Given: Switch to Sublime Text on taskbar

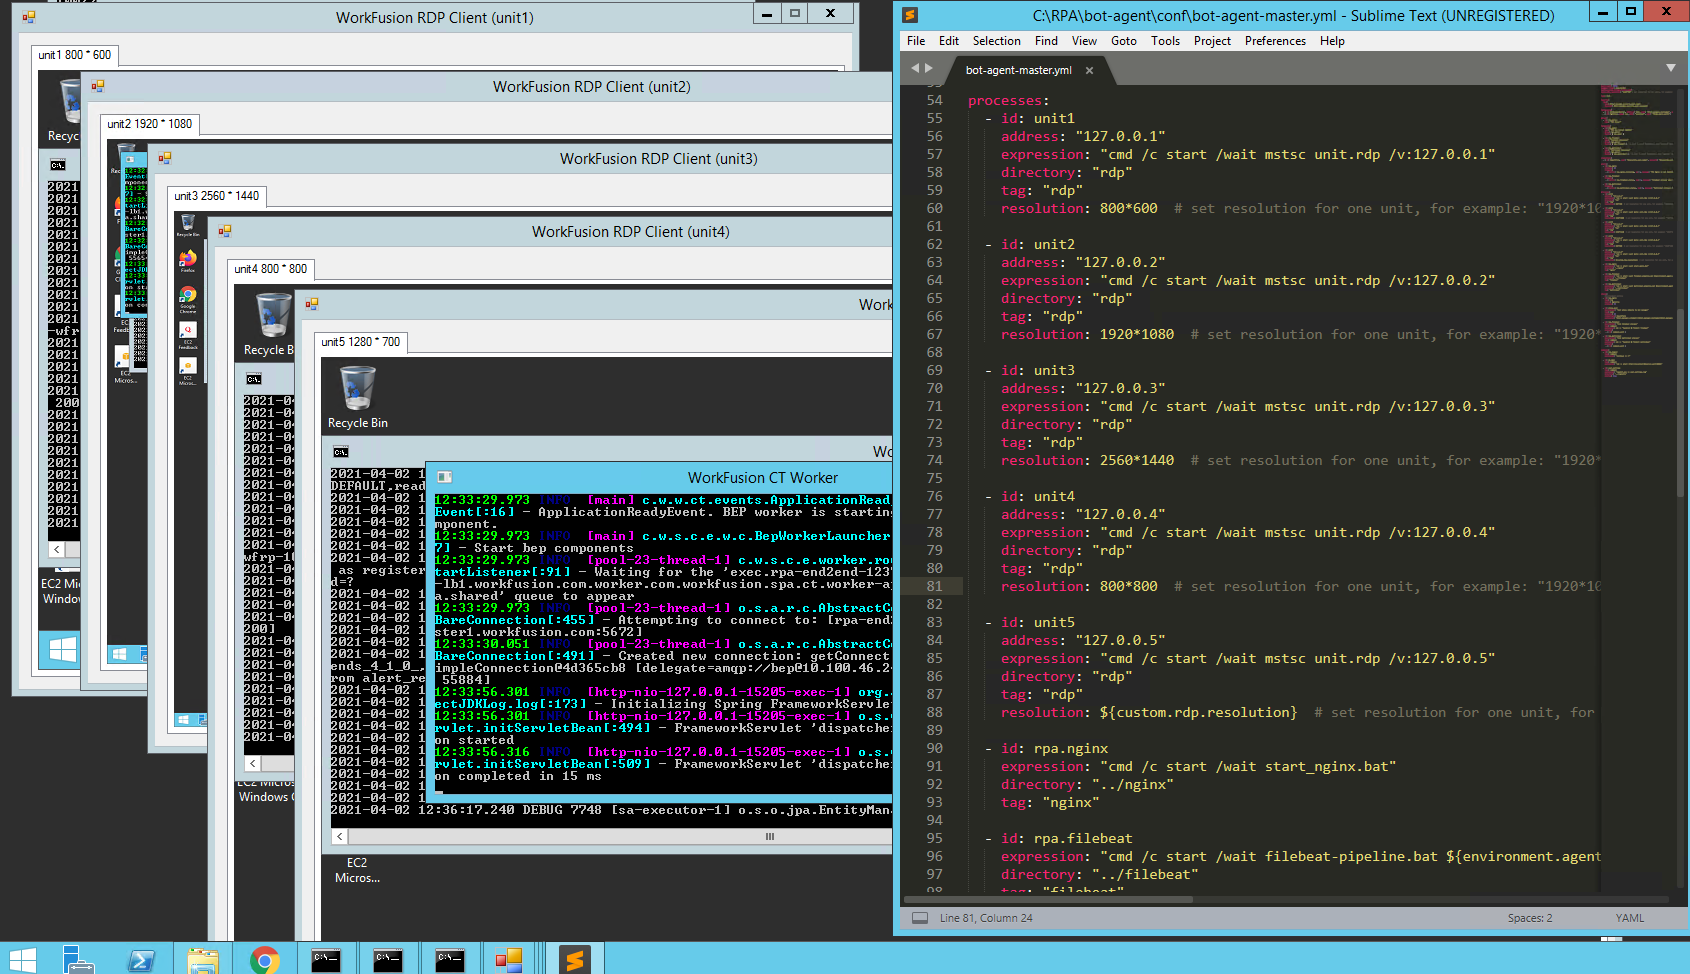Looking at the screenshot, I should [575, 960].
